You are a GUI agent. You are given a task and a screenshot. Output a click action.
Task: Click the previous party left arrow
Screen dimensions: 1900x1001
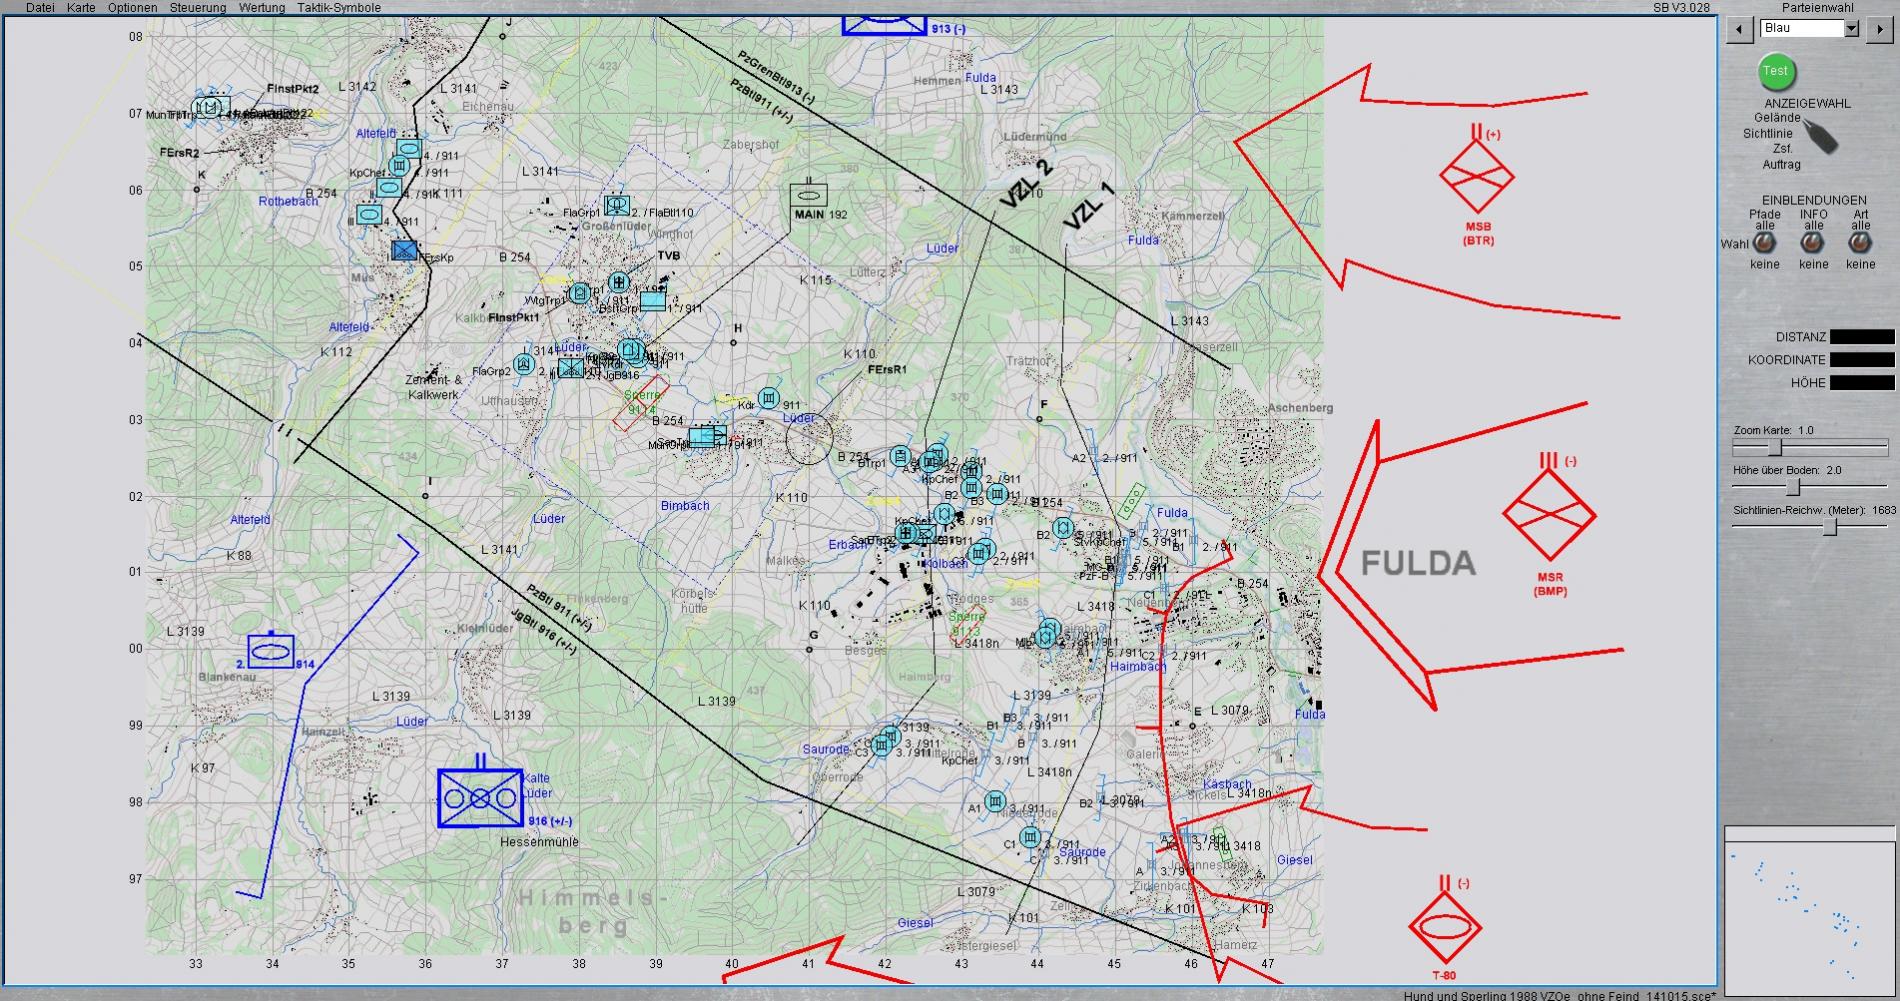click(x=1740, y=29)
